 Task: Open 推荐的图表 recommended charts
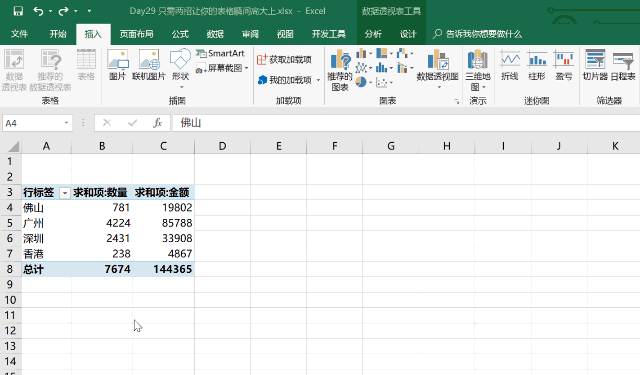click(x=340, y=69)
